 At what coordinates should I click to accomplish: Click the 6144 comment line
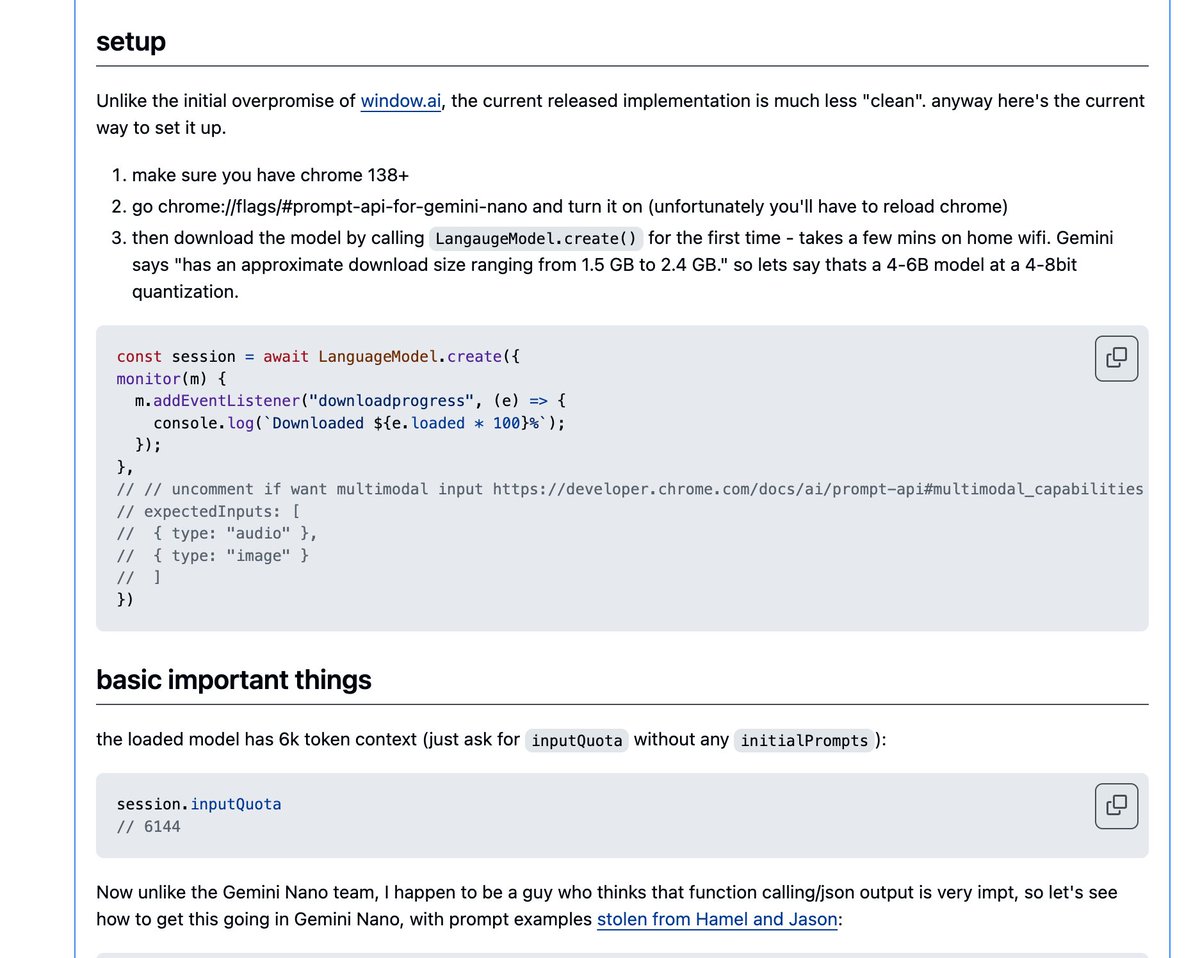coord(149,827)
